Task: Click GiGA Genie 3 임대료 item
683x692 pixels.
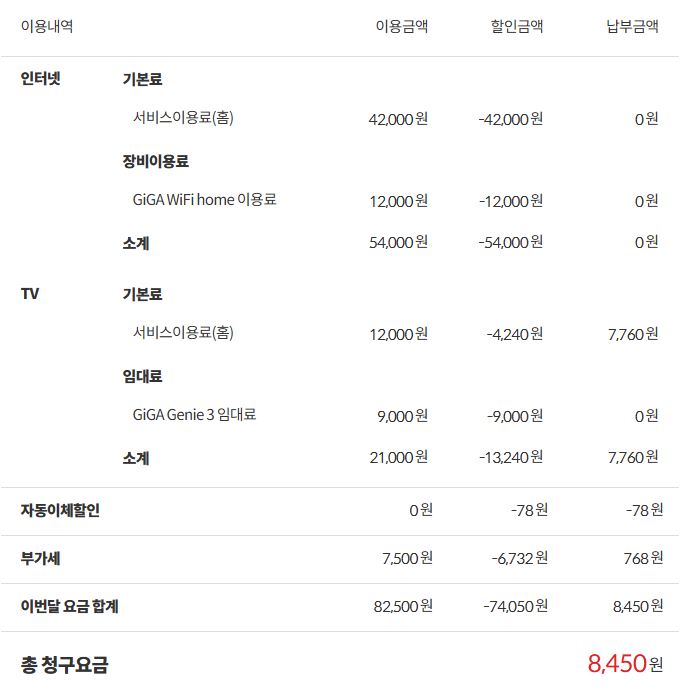Action: (x=194, y=414)
